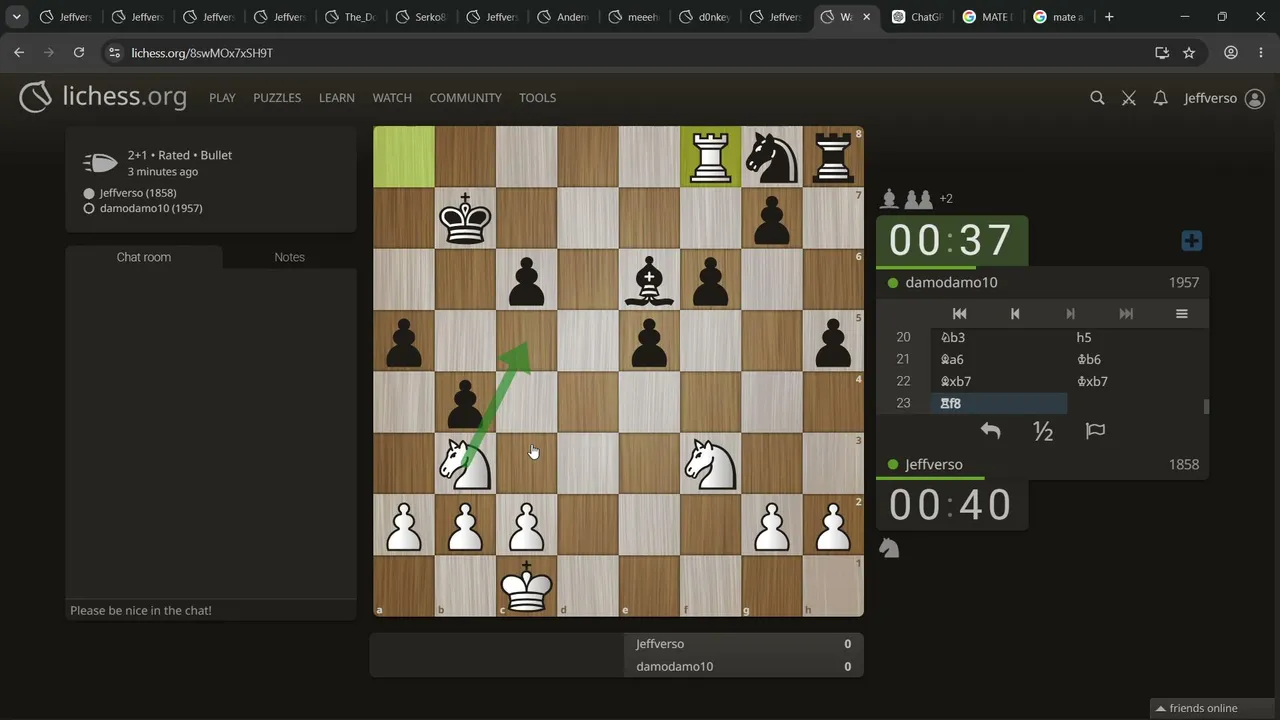
Task: Switch to the Notes tab
Action: [x=290, y=257]
